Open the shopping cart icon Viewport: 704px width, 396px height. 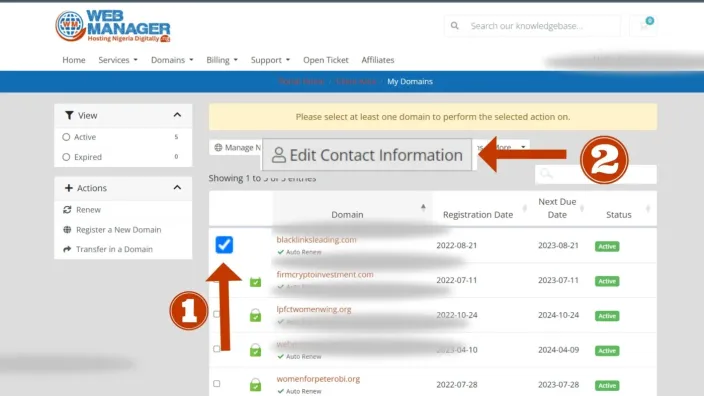644,26
